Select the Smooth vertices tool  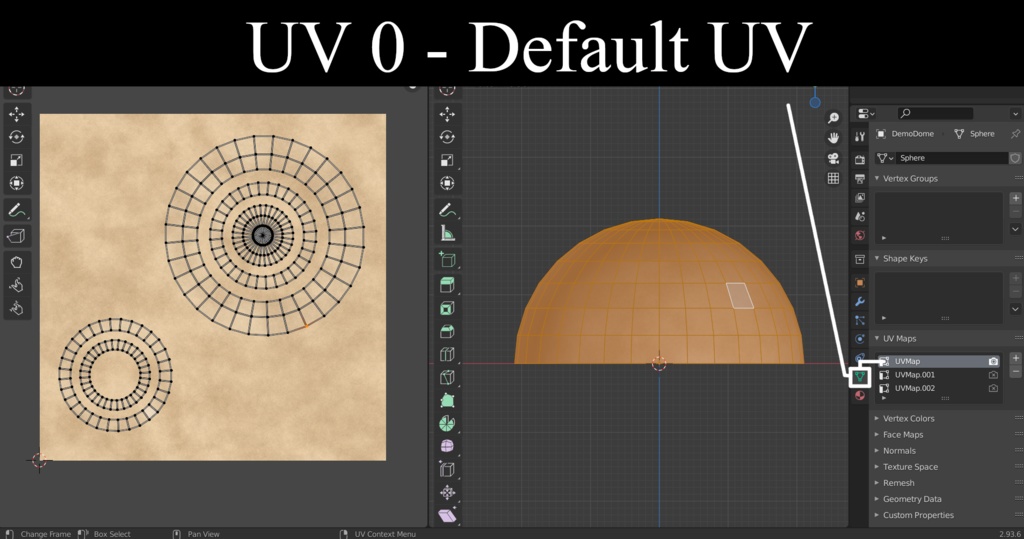pos(447,446)
